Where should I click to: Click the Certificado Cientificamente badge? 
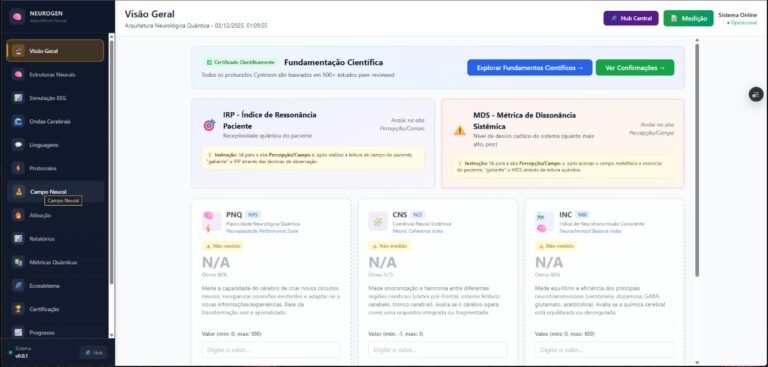tap(240, 62)
